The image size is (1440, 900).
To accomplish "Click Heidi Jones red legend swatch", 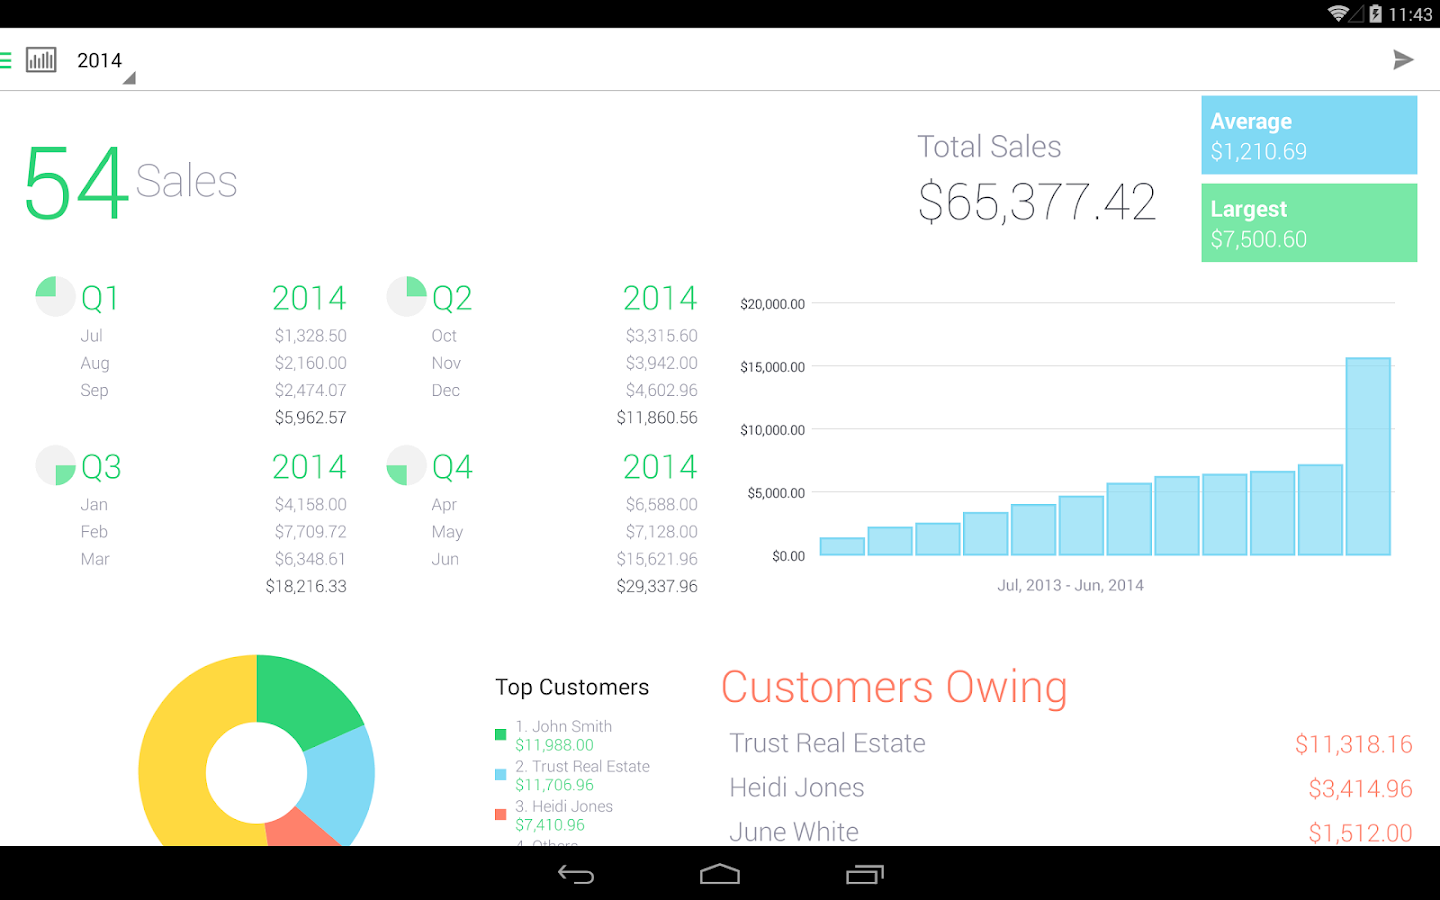I will click(500, 814).
